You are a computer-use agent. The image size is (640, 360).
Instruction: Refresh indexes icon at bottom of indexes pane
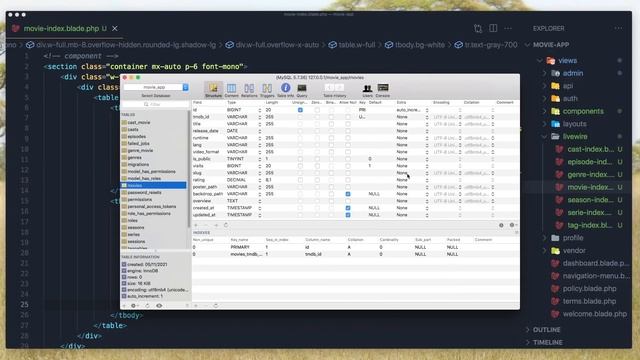(216, 305)
